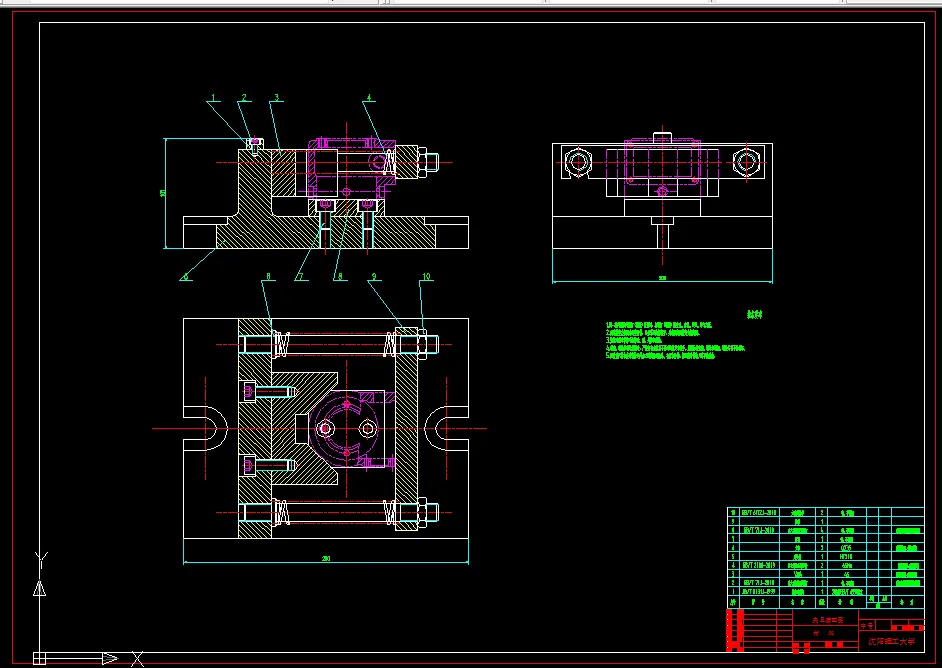Select the right hex nut in side view
The height and width of the screenshot is (668, 942).
point(745,162)
